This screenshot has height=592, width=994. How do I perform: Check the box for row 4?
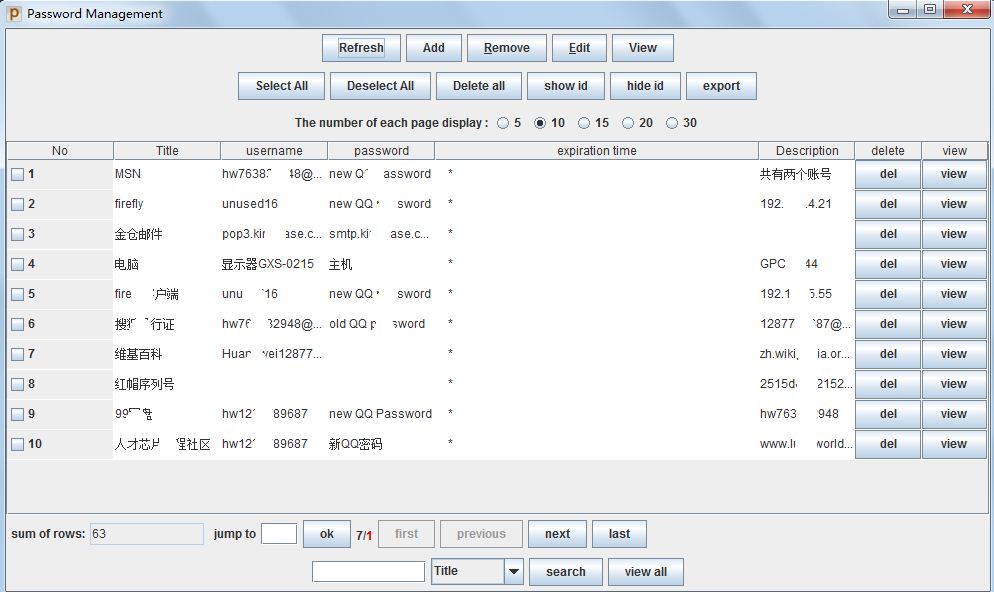click(17, 264)
